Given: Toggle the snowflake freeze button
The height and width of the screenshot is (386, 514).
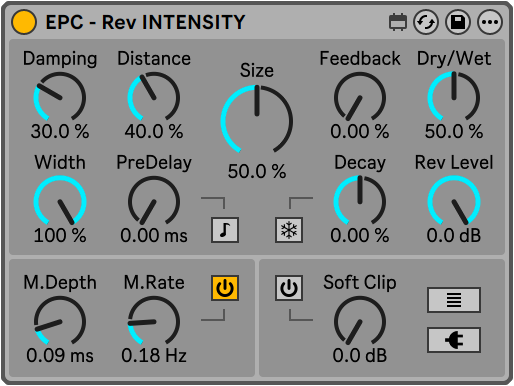Looking at the screenshot, I should pyautogui.click(x=289, y=230).
